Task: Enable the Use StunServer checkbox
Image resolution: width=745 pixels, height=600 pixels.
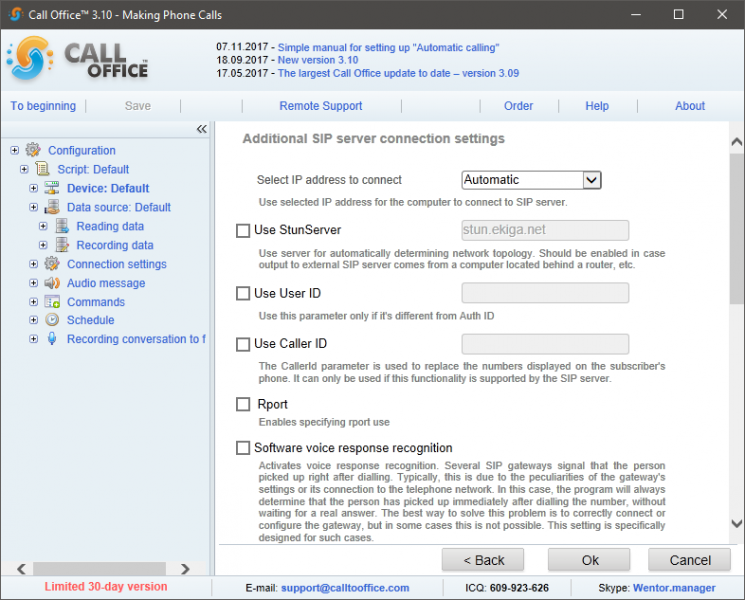Action: coord(243,231)
